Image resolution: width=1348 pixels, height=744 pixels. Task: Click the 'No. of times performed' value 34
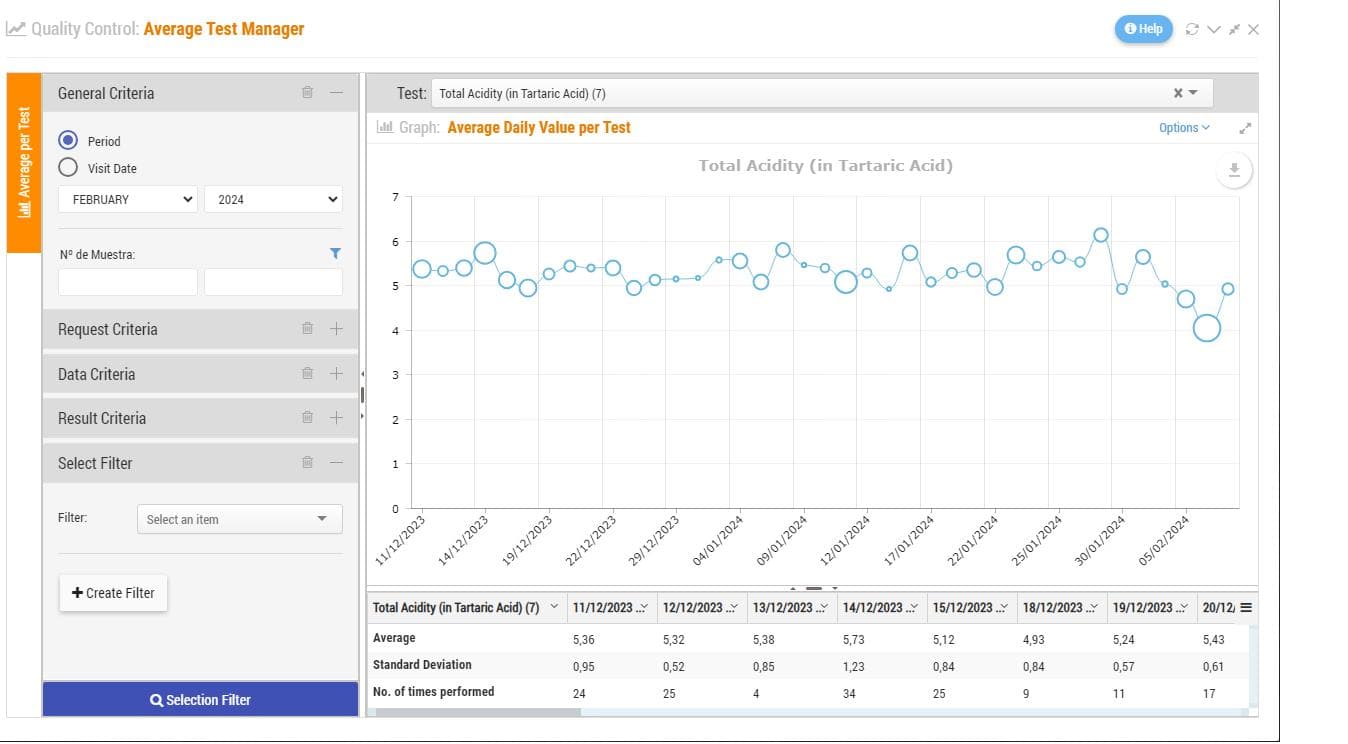coord(849,693)
